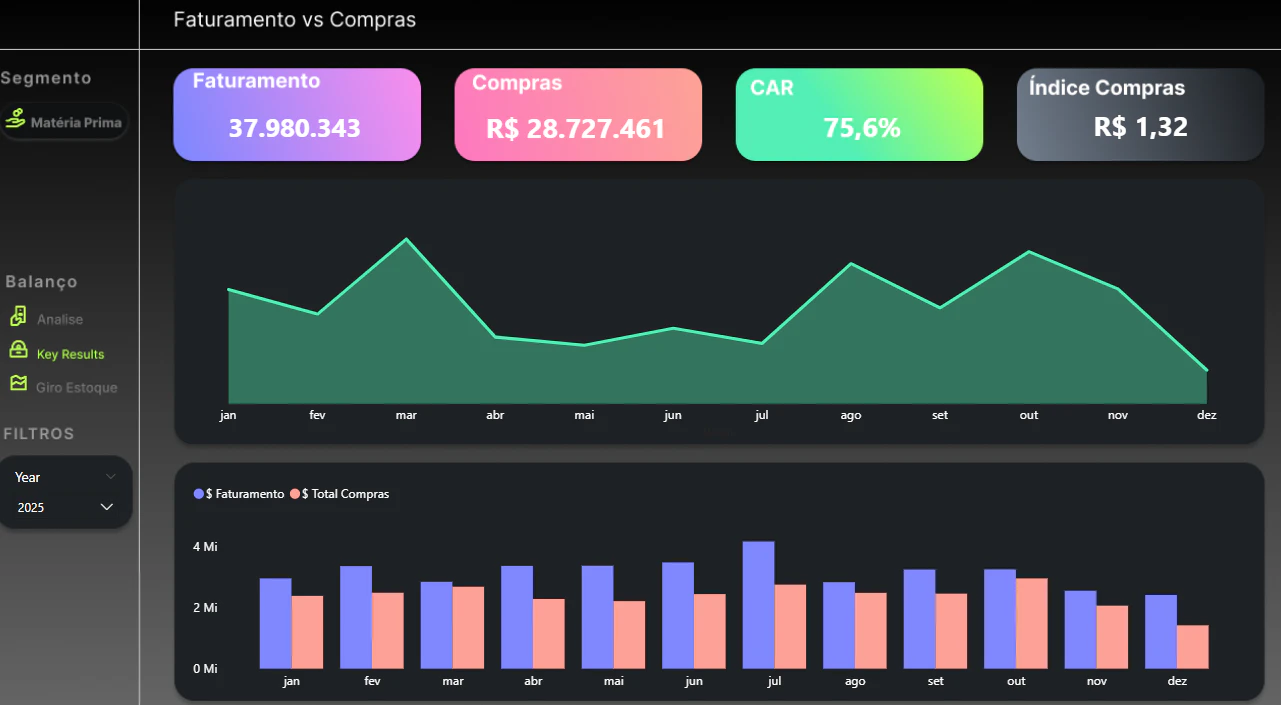Screen dimensions: 1281x705
Task: Click the Analise document icon
Action: (x=18, y=317)
